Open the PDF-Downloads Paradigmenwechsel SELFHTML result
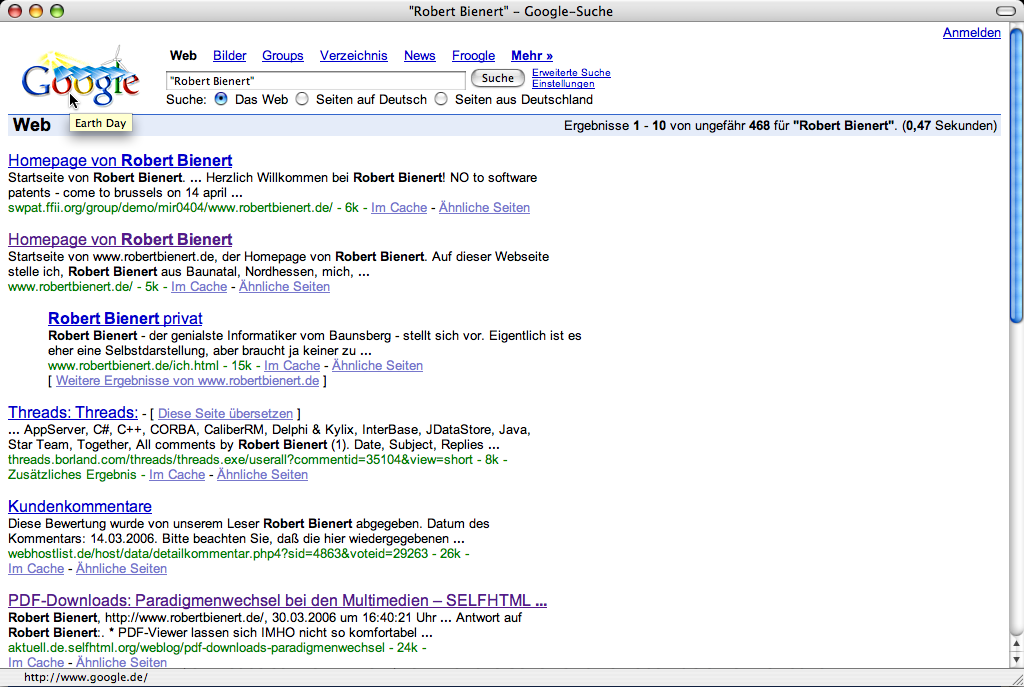 click(x=278, y=601)
